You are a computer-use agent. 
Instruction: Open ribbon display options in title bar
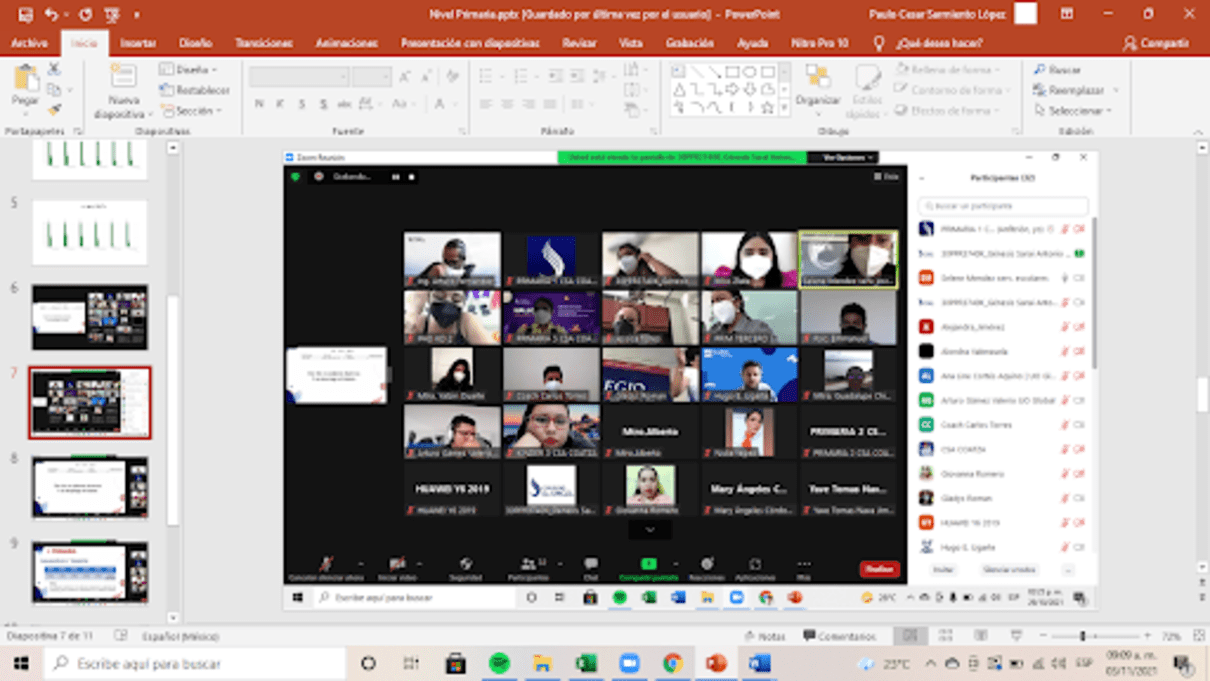[x=1067, y=14]
